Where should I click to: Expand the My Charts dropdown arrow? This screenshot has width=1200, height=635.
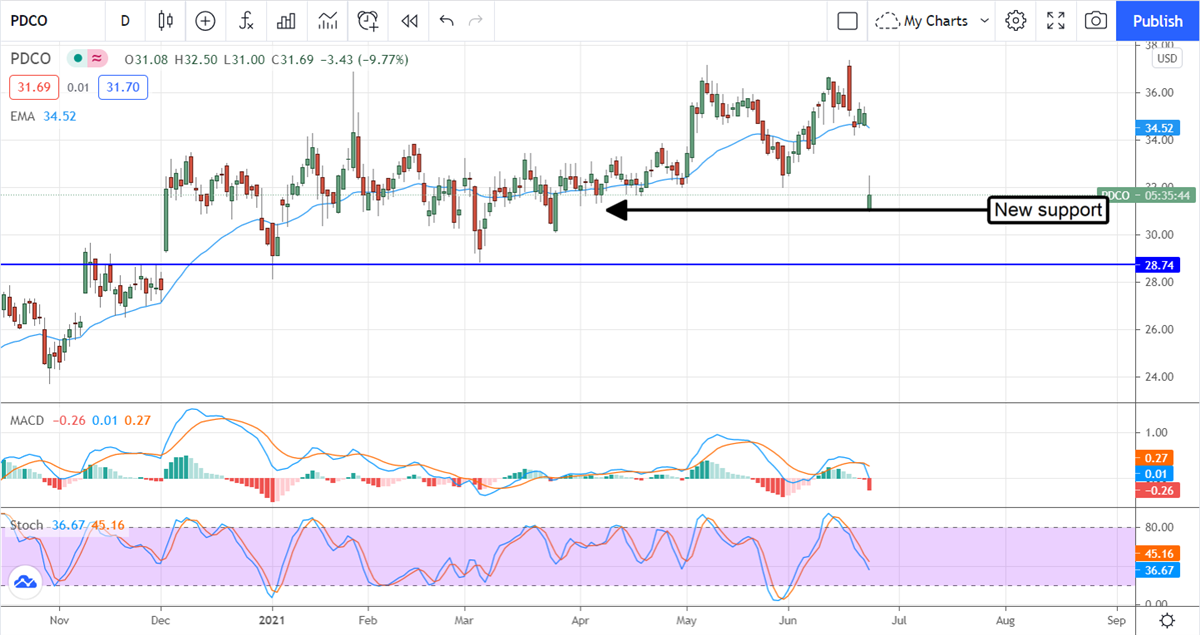pyautogui.click(x=984, y=20)
